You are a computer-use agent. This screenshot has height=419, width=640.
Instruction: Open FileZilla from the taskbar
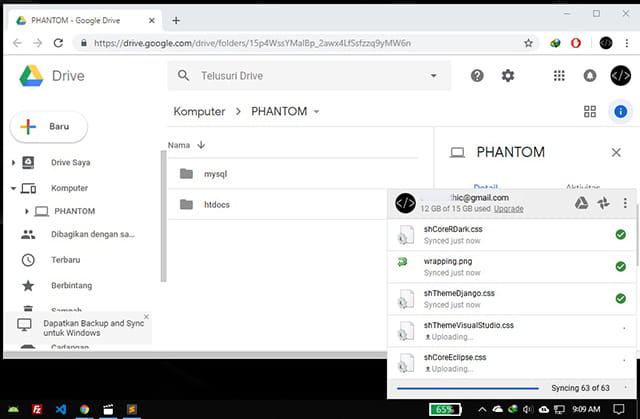[37, 409]
